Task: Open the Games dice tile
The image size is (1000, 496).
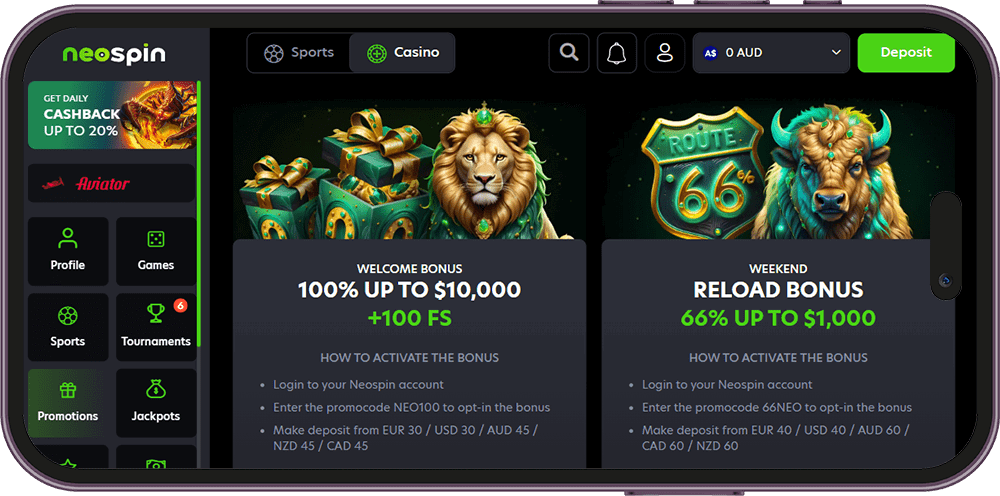Action: [x=156, y=251]
